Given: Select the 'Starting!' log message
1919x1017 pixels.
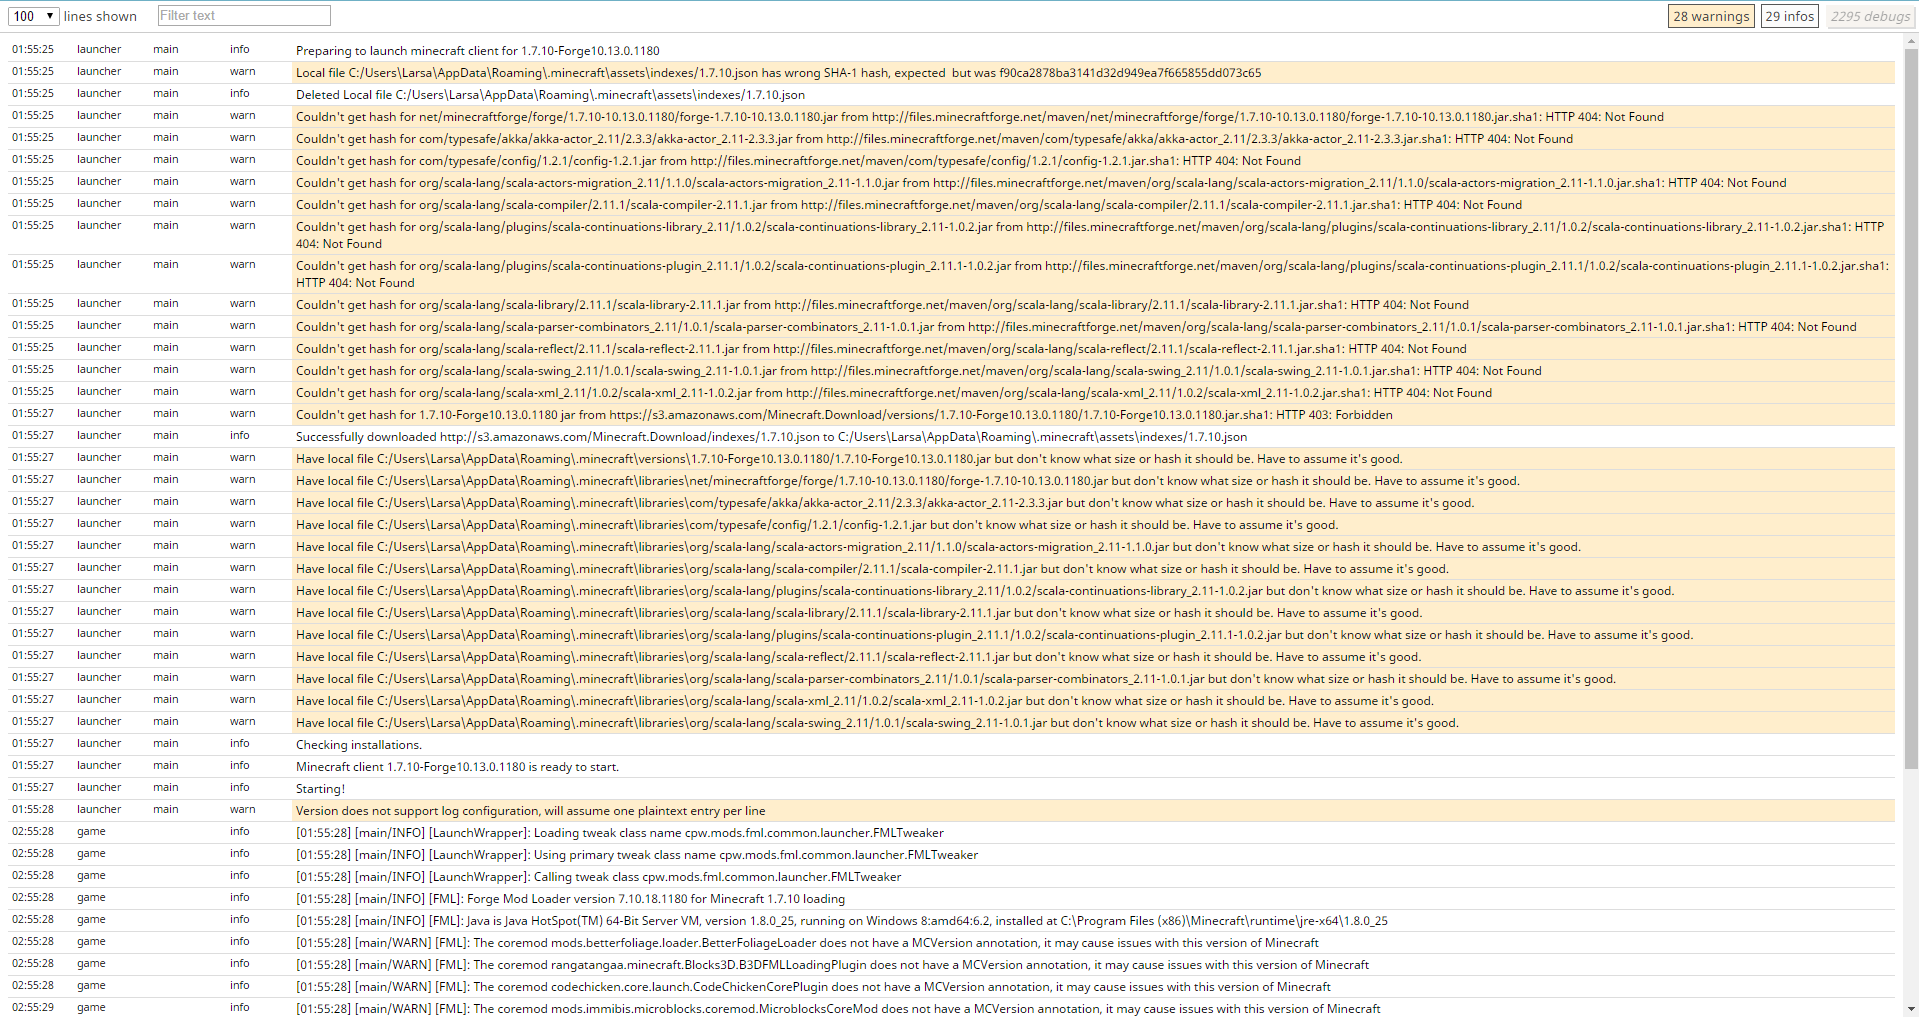Looking at the screenshot, I should [x=320, y=788].
